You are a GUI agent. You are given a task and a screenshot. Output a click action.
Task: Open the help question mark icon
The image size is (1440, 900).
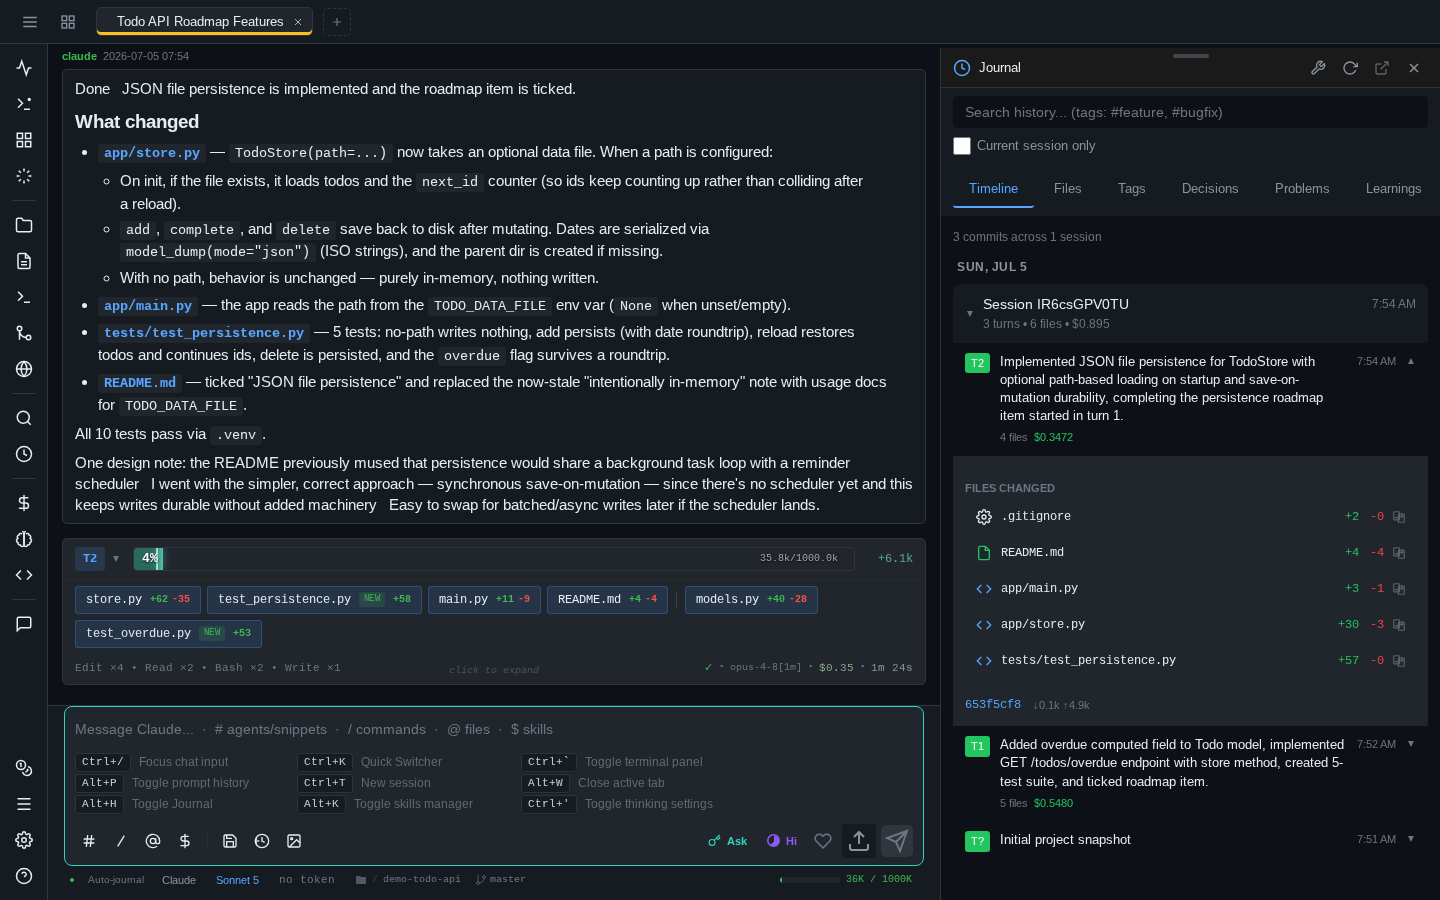(x=24, y=876)
